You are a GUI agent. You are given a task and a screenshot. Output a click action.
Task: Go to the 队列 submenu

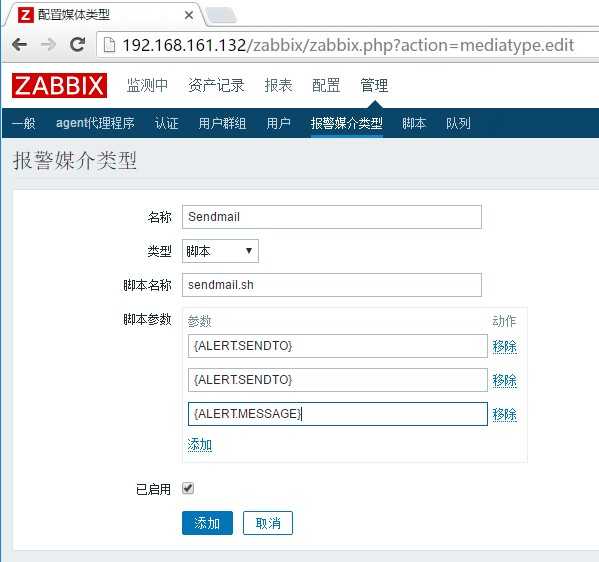[x=458, y=123]
